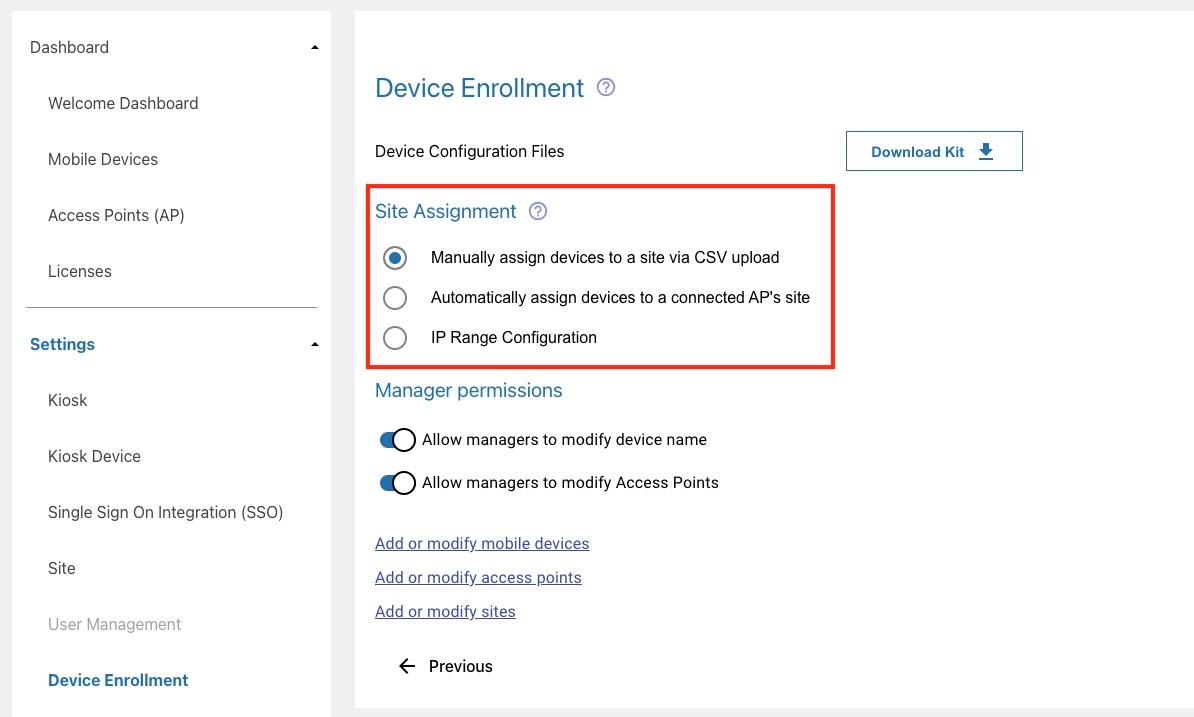The image size is (1194, 717).
Task: Open the Welcome Dashboard page
Action: 123,103
